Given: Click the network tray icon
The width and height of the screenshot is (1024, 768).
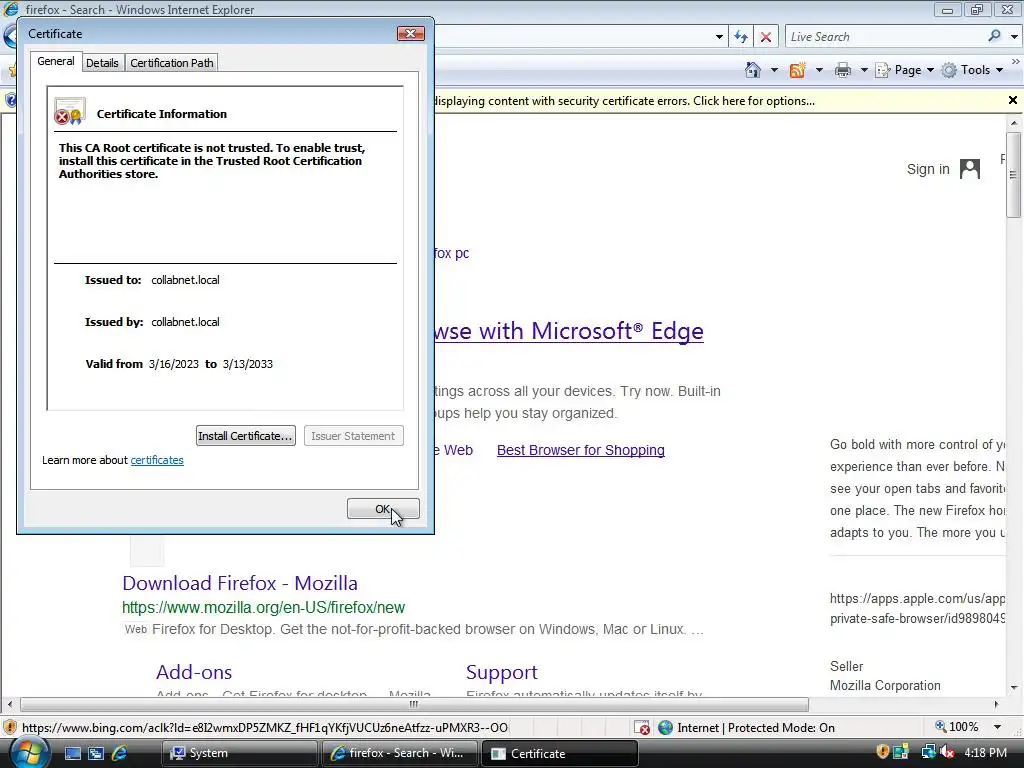Looking at the screenshot, I should click(928, 752).
